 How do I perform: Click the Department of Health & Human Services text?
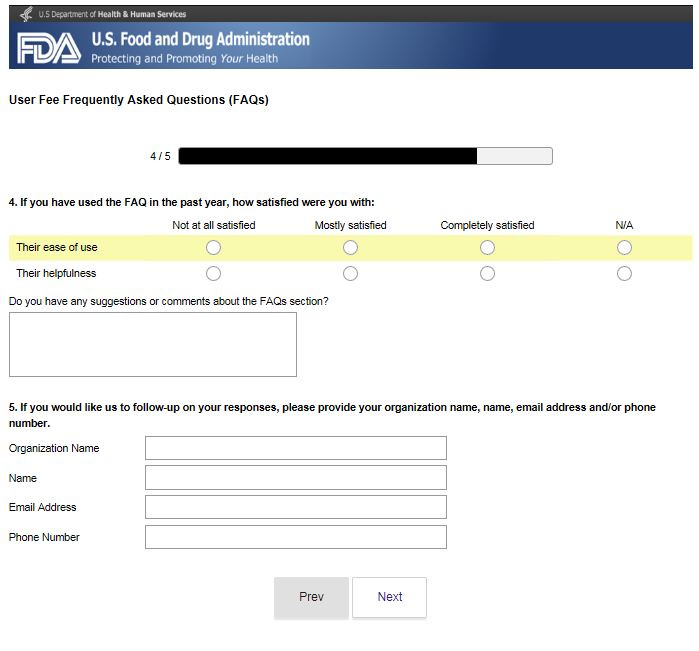[112, 14]
